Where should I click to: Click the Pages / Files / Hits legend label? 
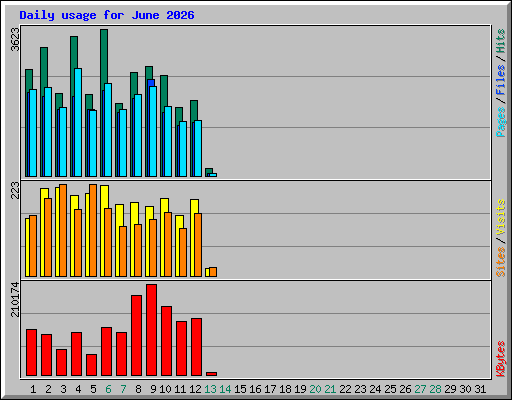tap(500, 83)
